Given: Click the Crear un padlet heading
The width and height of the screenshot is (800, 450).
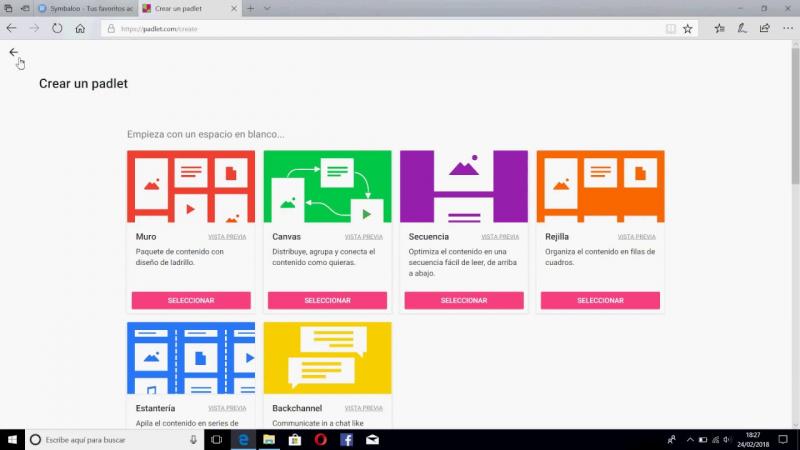Looking at the screenshot, I should [x=83, y=84].
